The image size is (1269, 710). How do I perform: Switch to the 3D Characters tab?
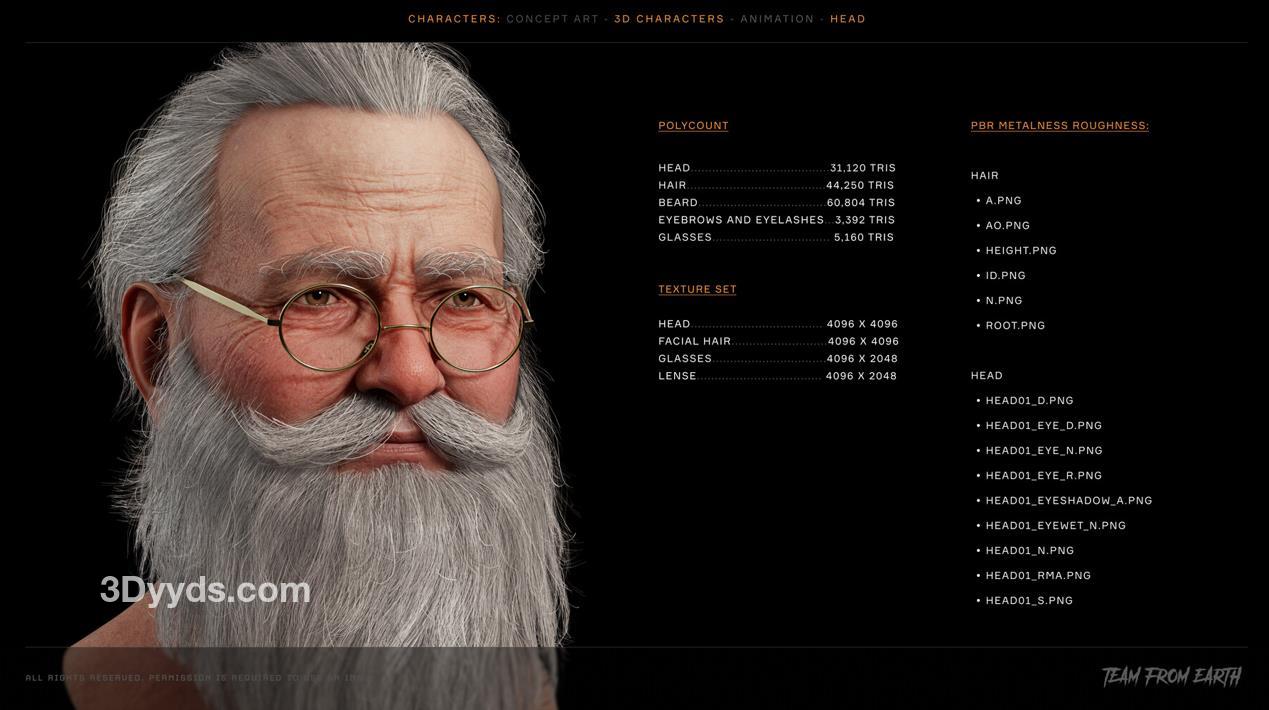coord(669,19)
